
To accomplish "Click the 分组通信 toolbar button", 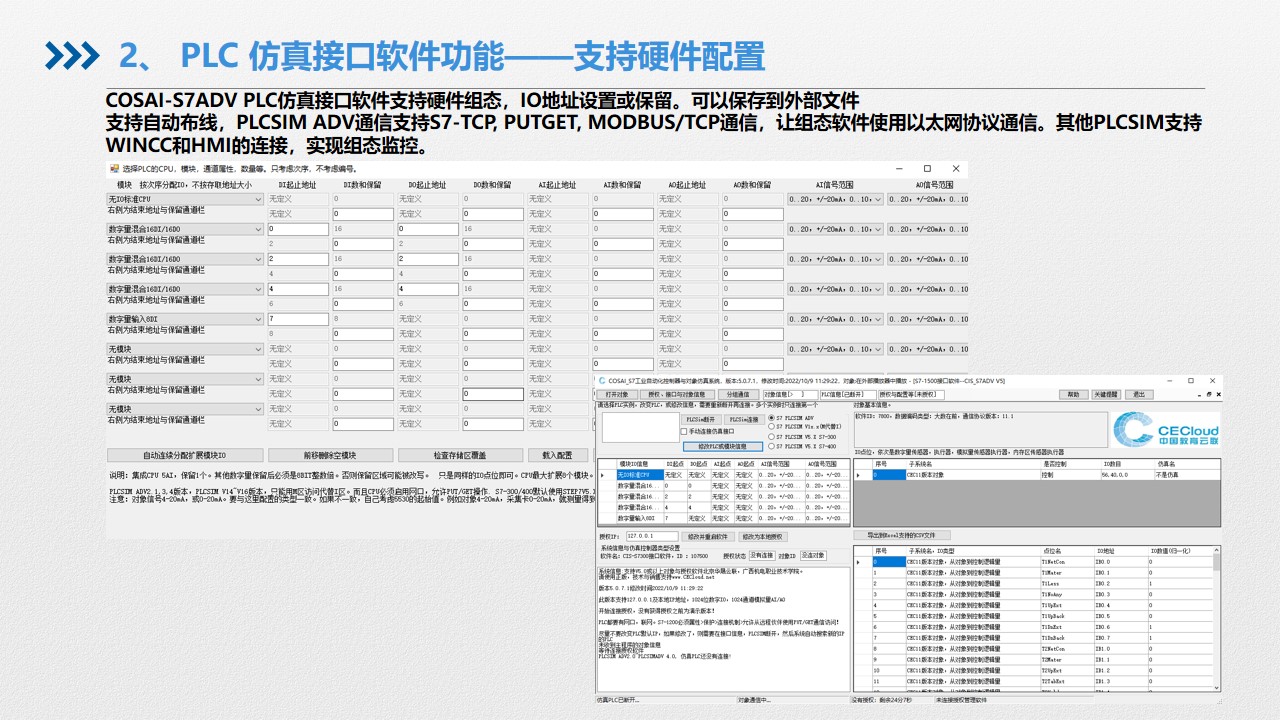I will click(737, 394).
